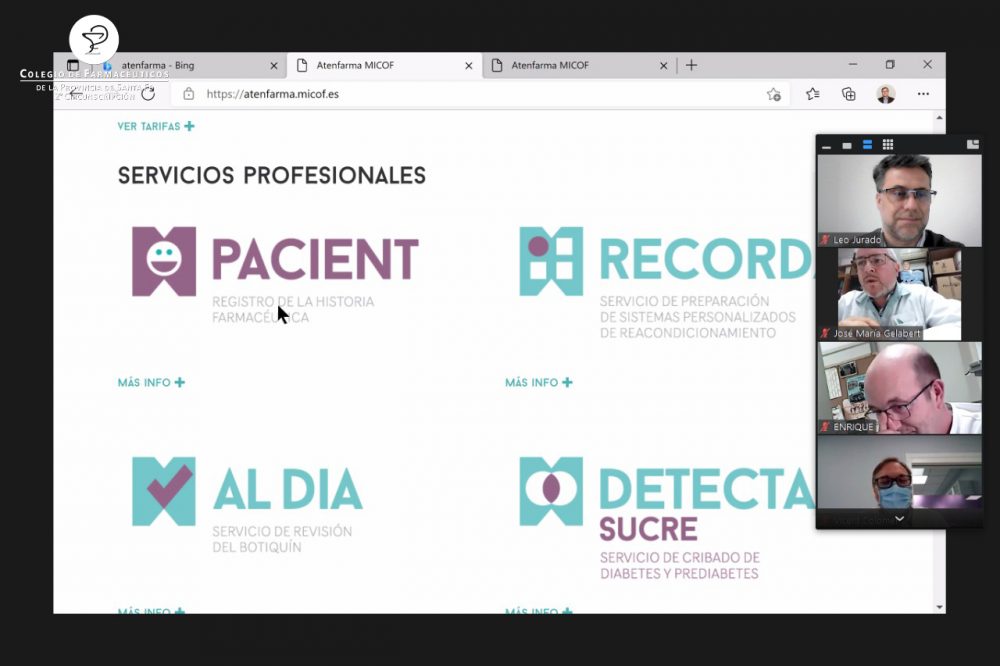Open the VER TARIFAS link
Viewport: 1000px width, 666px height.
coord(156,126)
